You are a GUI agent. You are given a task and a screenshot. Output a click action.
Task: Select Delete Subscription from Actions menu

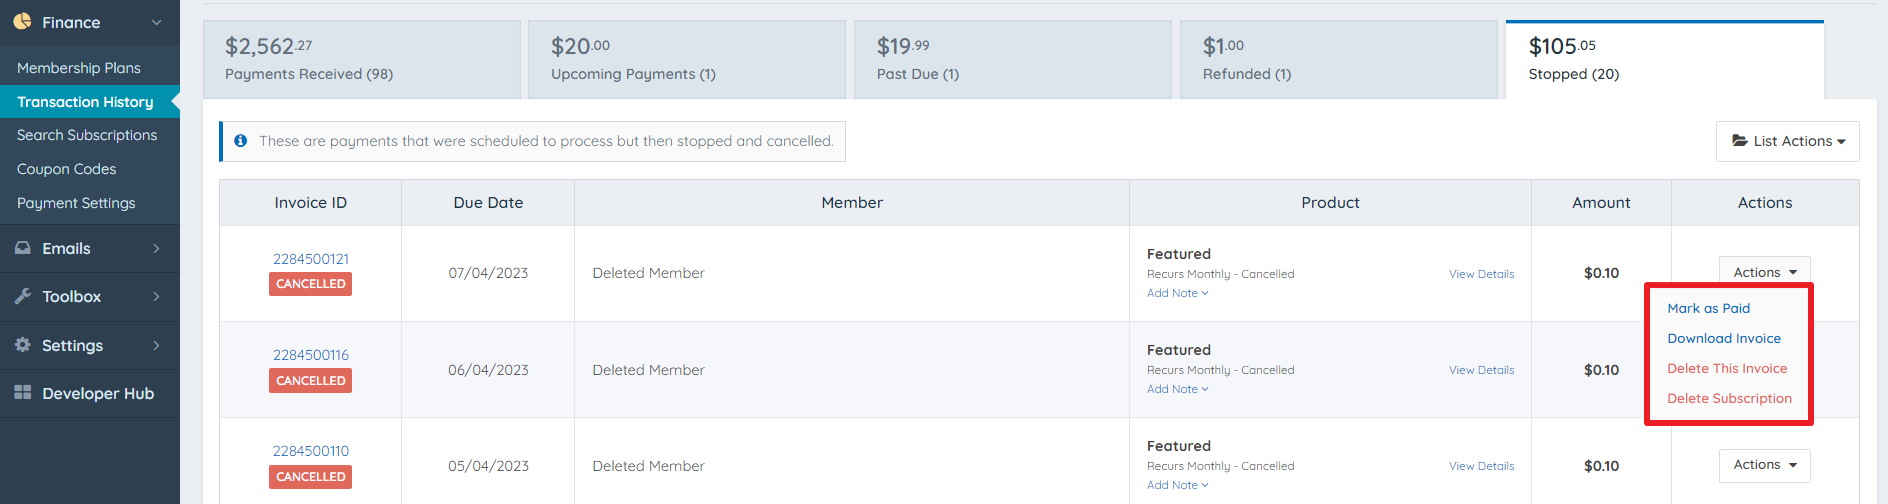click(x=1729, y=398)
